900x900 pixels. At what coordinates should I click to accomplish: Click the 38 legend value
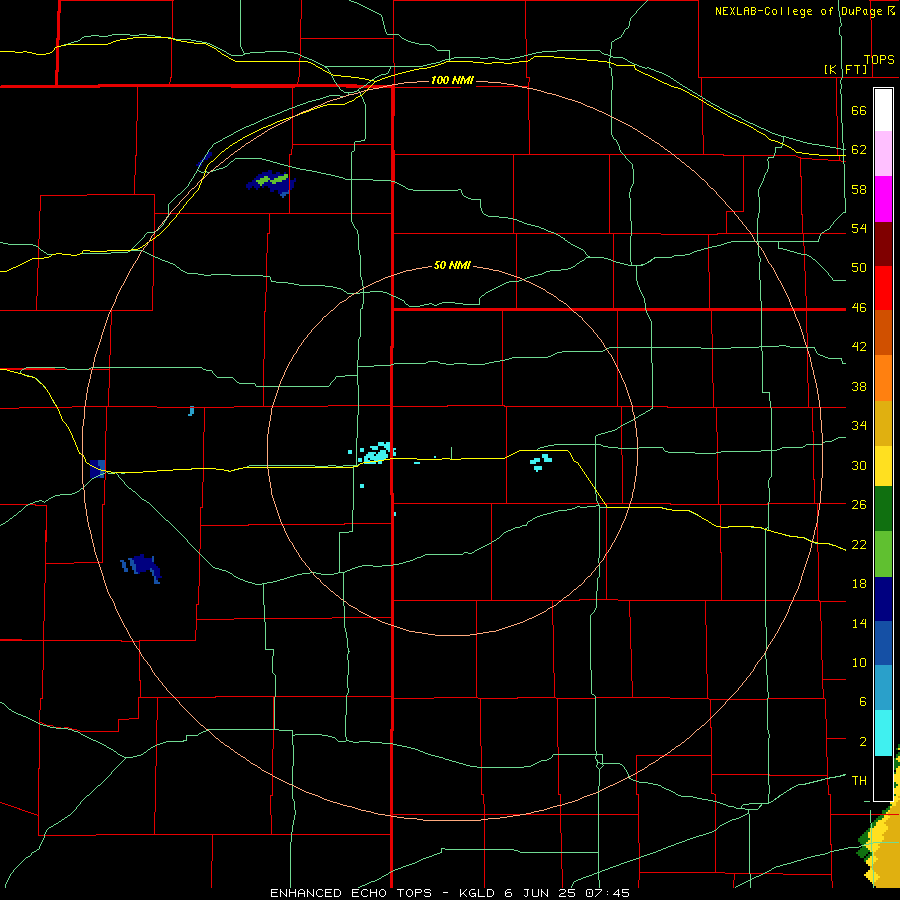click(x=859, y=386)
